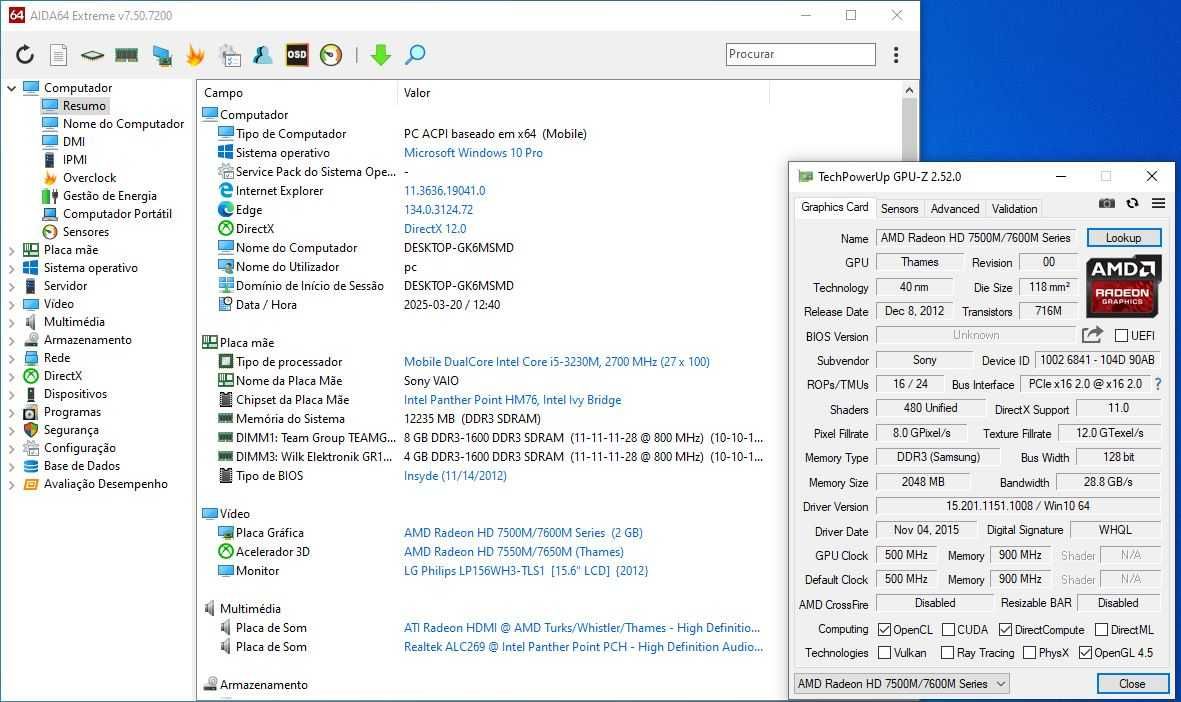Image resolution: width=1181 pixels, height=702 pixels.
Task: Click the BIOS export share icon
Action: click(1092, 334)
